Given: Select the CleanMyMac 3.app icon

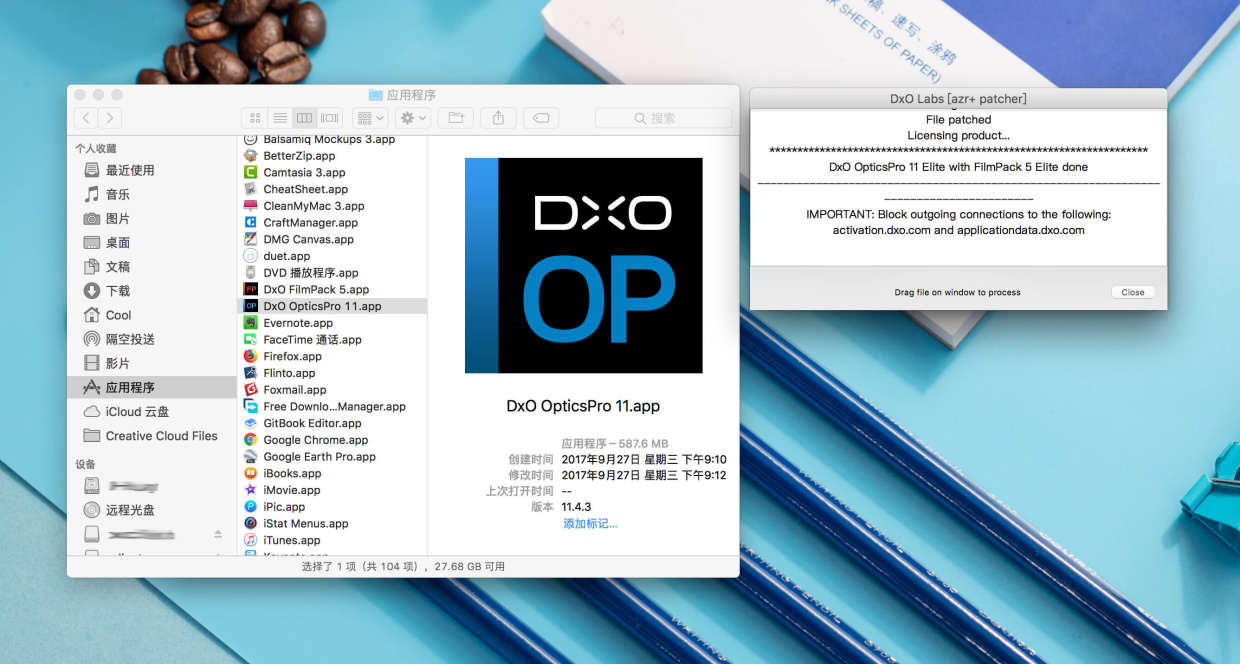Looking at the screenshot, I should click(x=251, y=206).
